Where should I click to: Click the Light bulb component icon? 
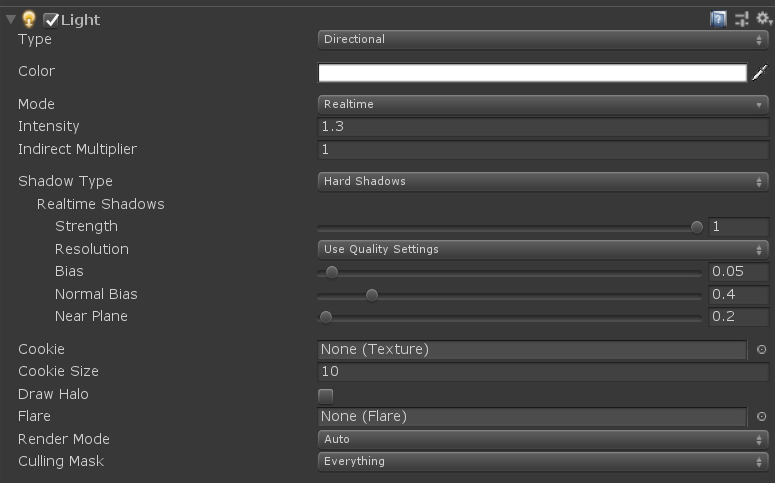[29, 19]
